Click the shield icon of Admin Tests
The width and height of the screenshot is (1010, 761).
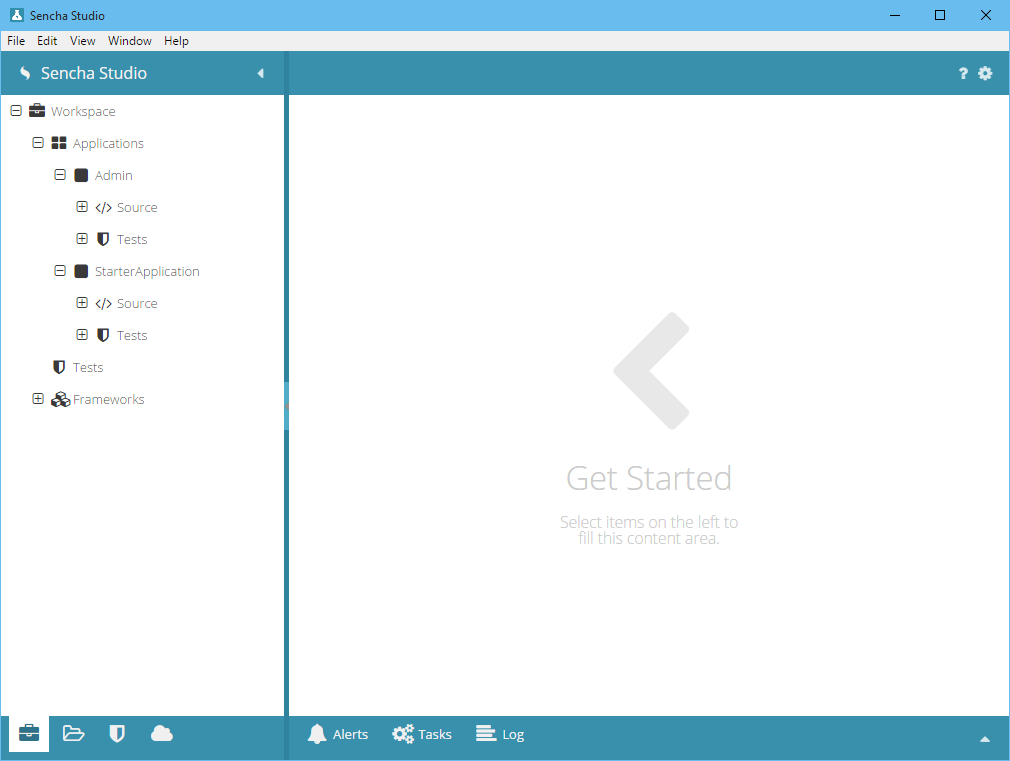[102, 239]
